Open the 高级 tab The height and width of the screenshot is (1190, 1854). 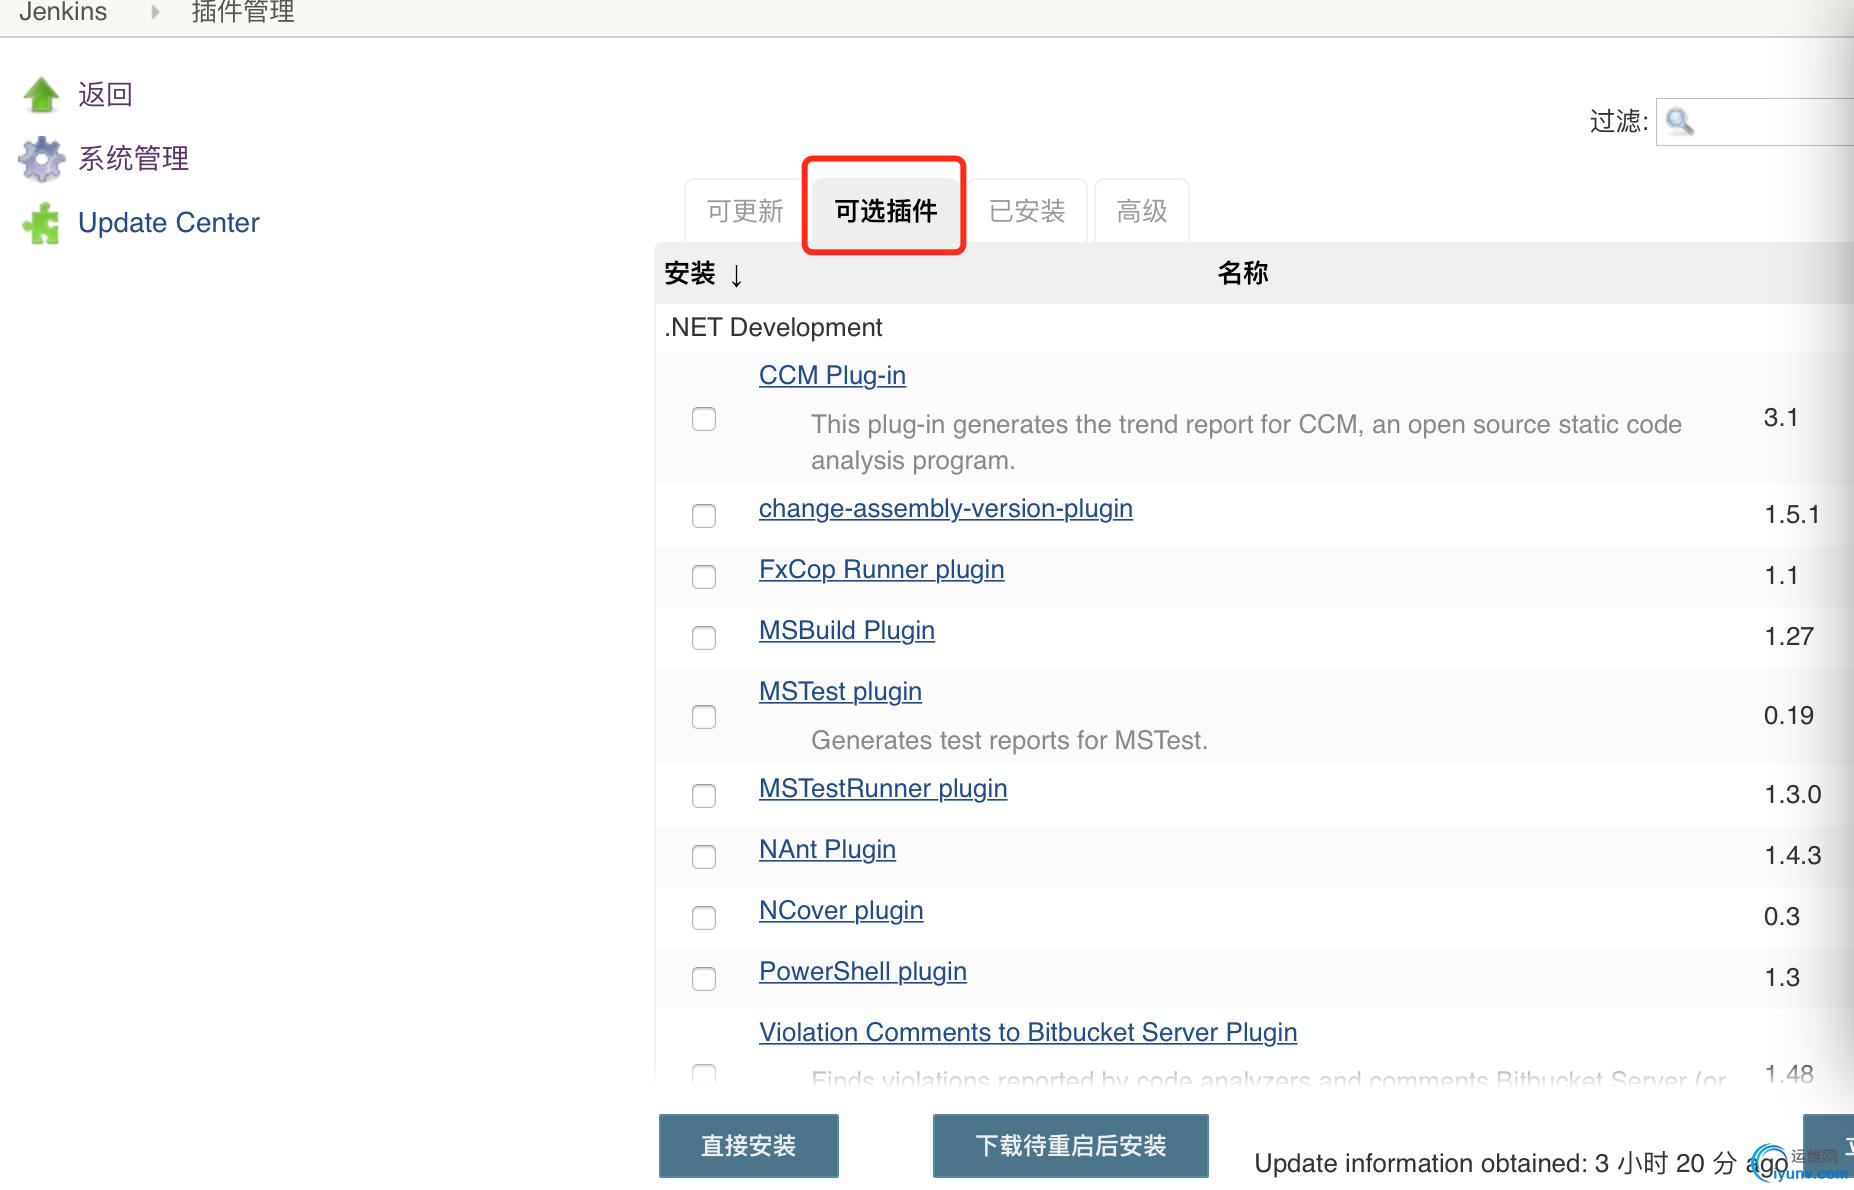[1142, 211]
